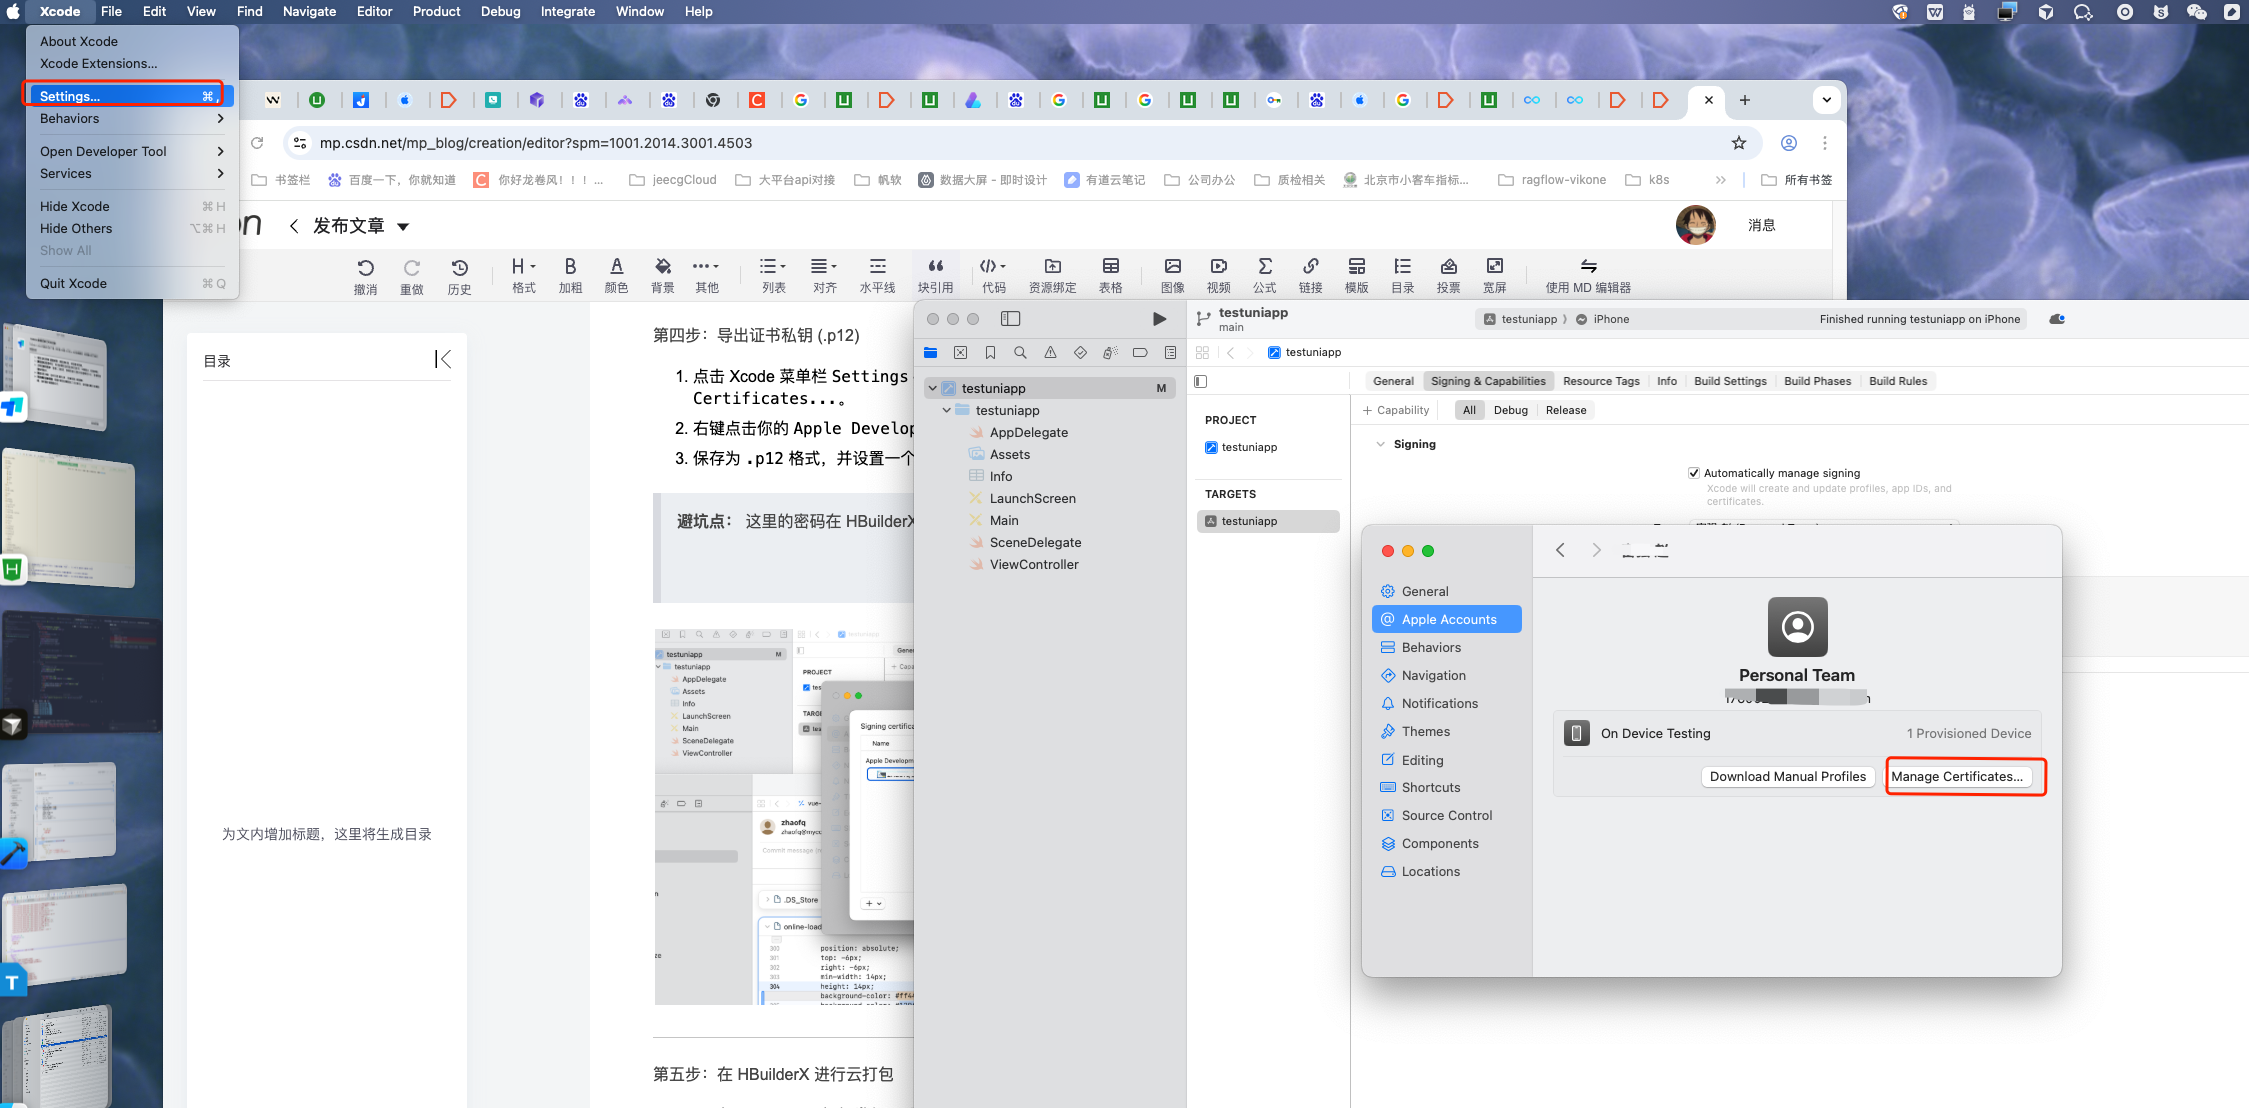Select the Find navigator magnifier icon
Viewport: 2249px width, 1108px height.
point(1020,352)
